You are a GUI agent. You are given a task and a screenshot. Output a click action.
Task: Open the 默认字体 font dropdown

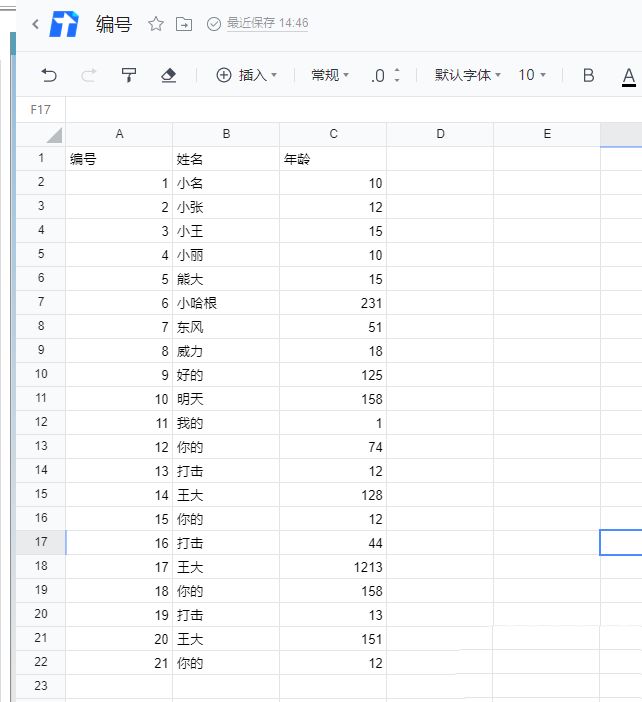(467, 75)
